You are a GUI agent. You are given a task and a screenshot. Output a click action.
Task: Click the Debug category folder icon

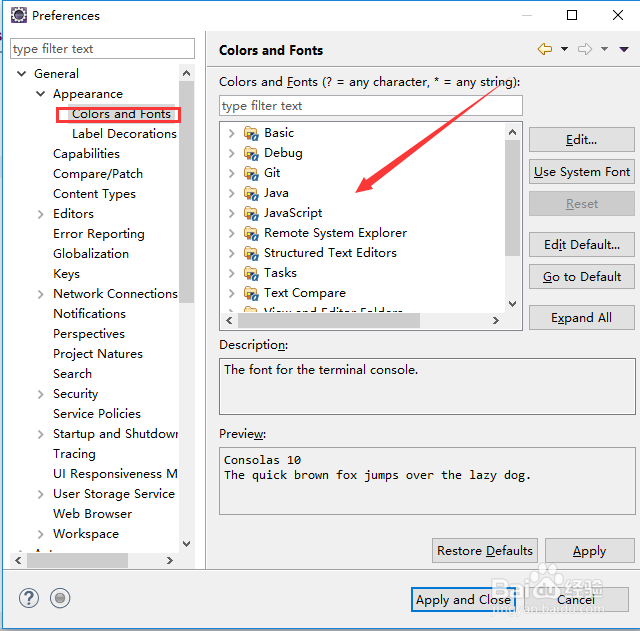point(251,153)
